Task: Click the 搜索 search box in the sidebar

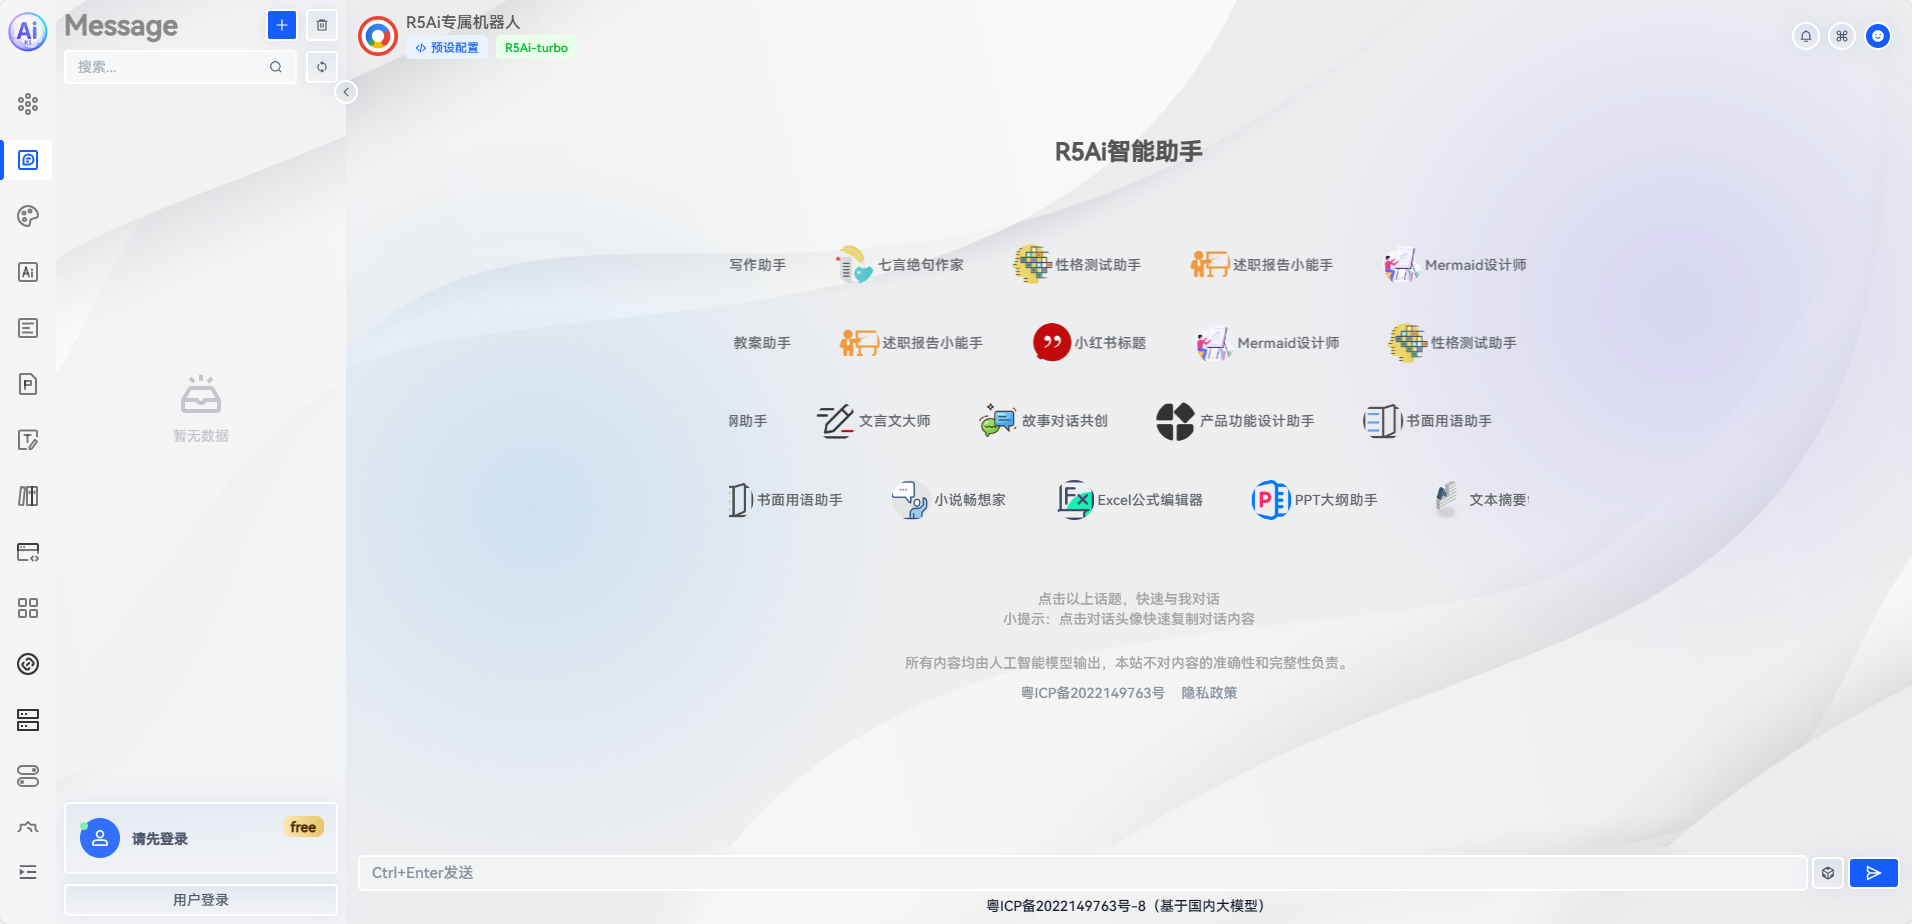Action: pyautogui.click(x=170, y=67)
